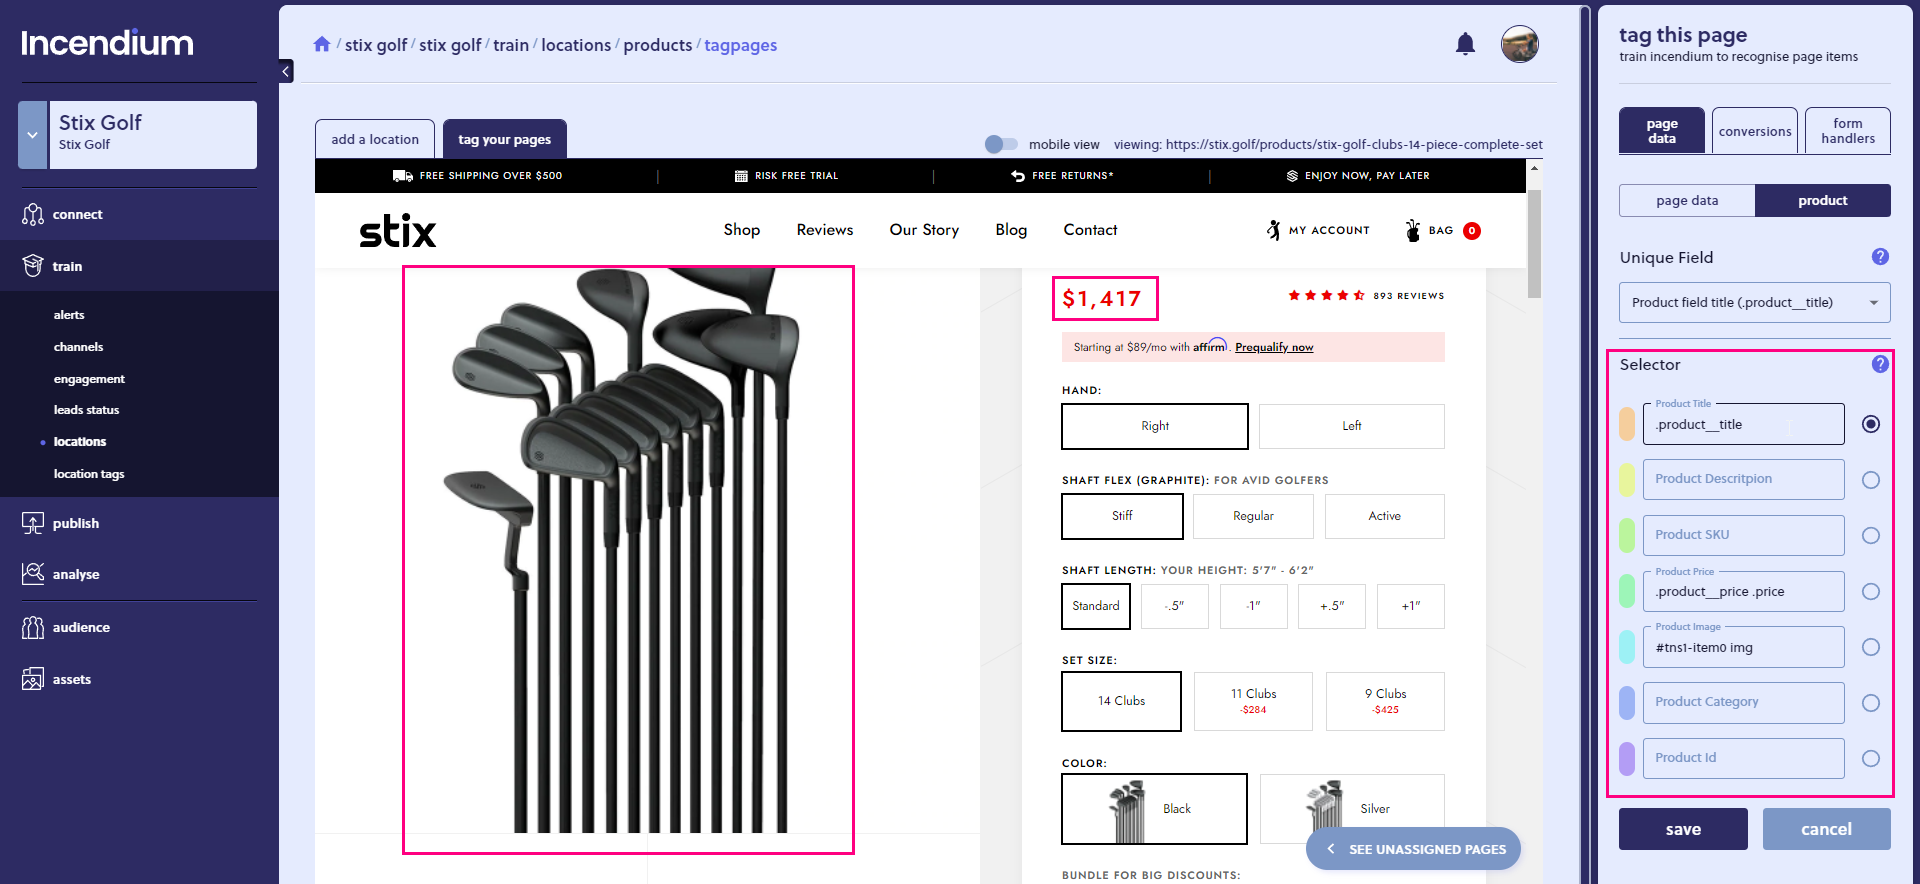Click the five-star rating
1920x884 pixels.
pyautogui.click(x=1326, y=295)
